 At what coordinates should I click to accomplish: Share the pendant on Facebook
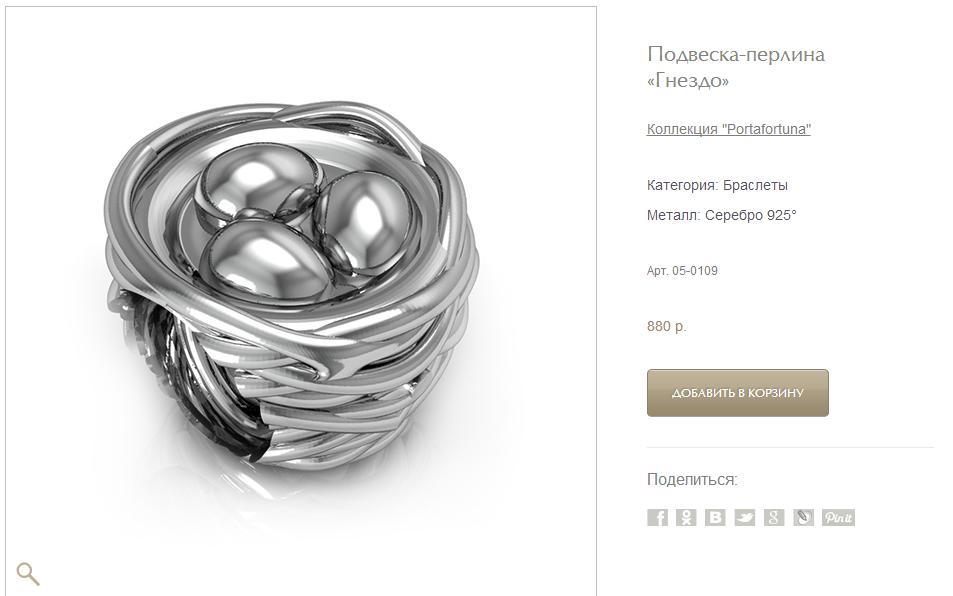[x=657, y=518]
